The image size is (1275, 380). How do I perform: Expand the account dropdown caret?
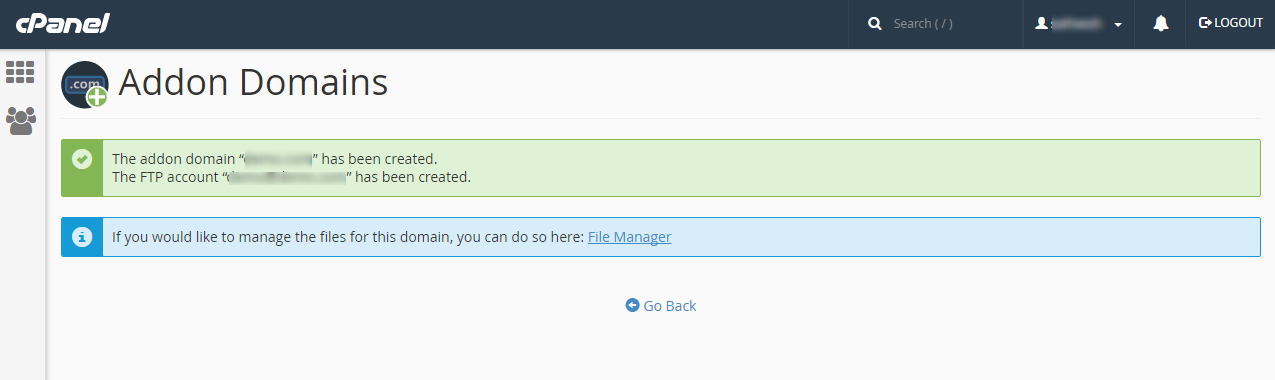click(x=1118, y=25)
